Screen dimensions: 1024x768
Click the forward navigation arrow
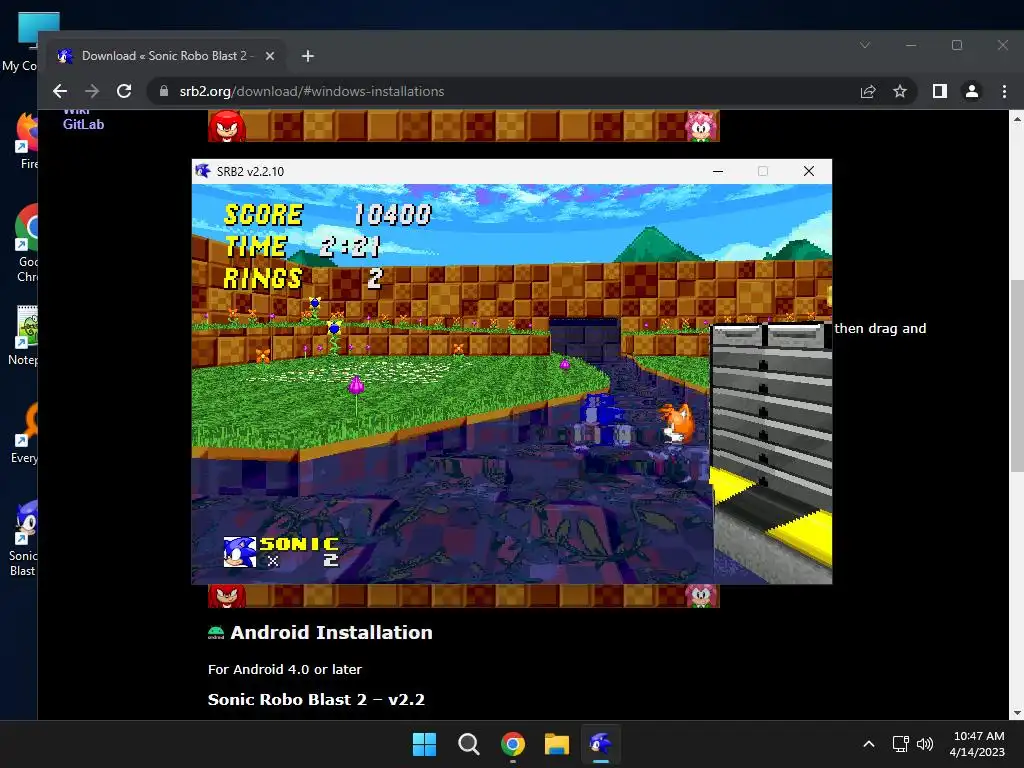[x=92, y=91]
